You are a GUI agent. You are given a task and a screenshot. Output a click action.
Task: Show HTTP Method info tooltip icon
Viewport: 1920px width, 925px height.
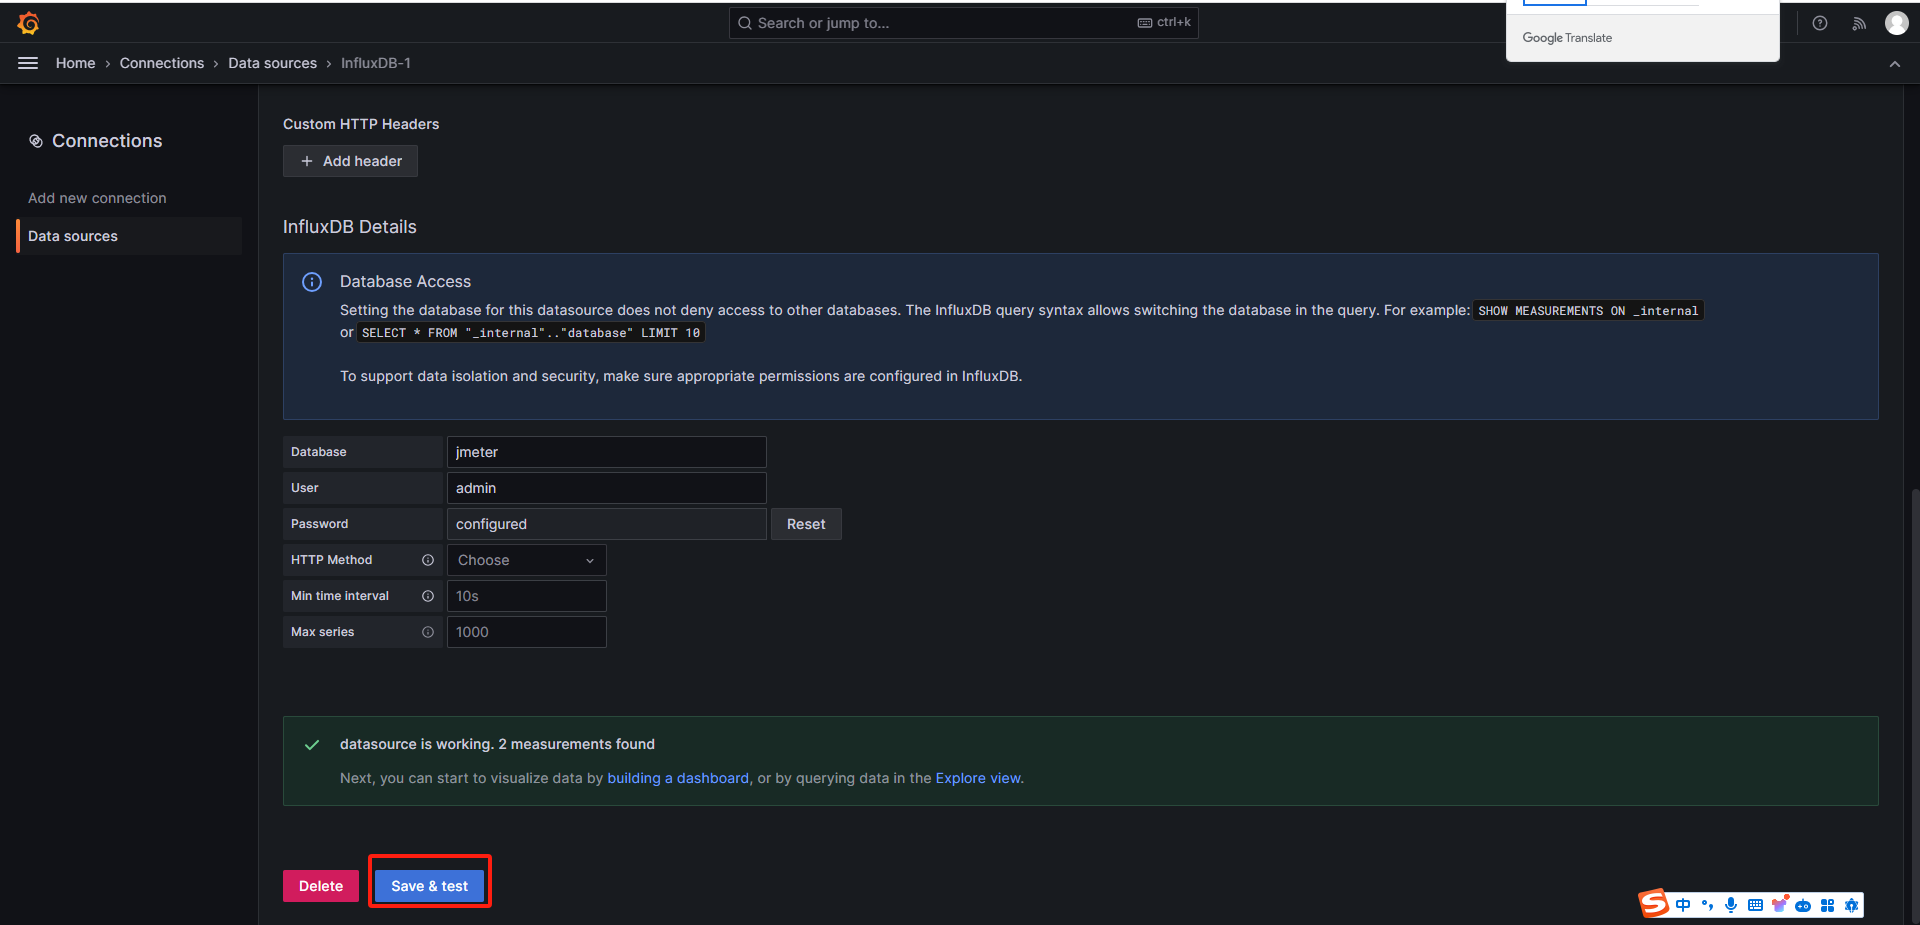[428, 560]
